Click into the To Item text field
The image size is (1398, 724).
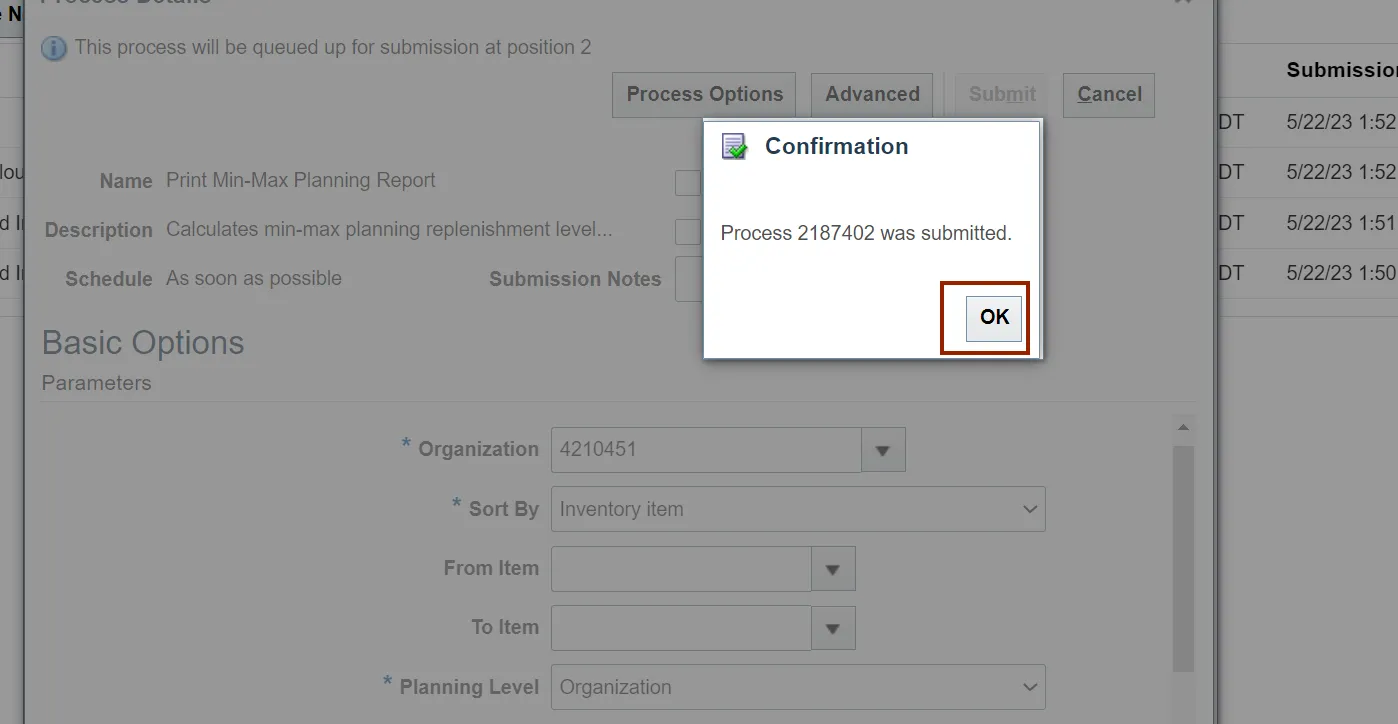point(680,628)
